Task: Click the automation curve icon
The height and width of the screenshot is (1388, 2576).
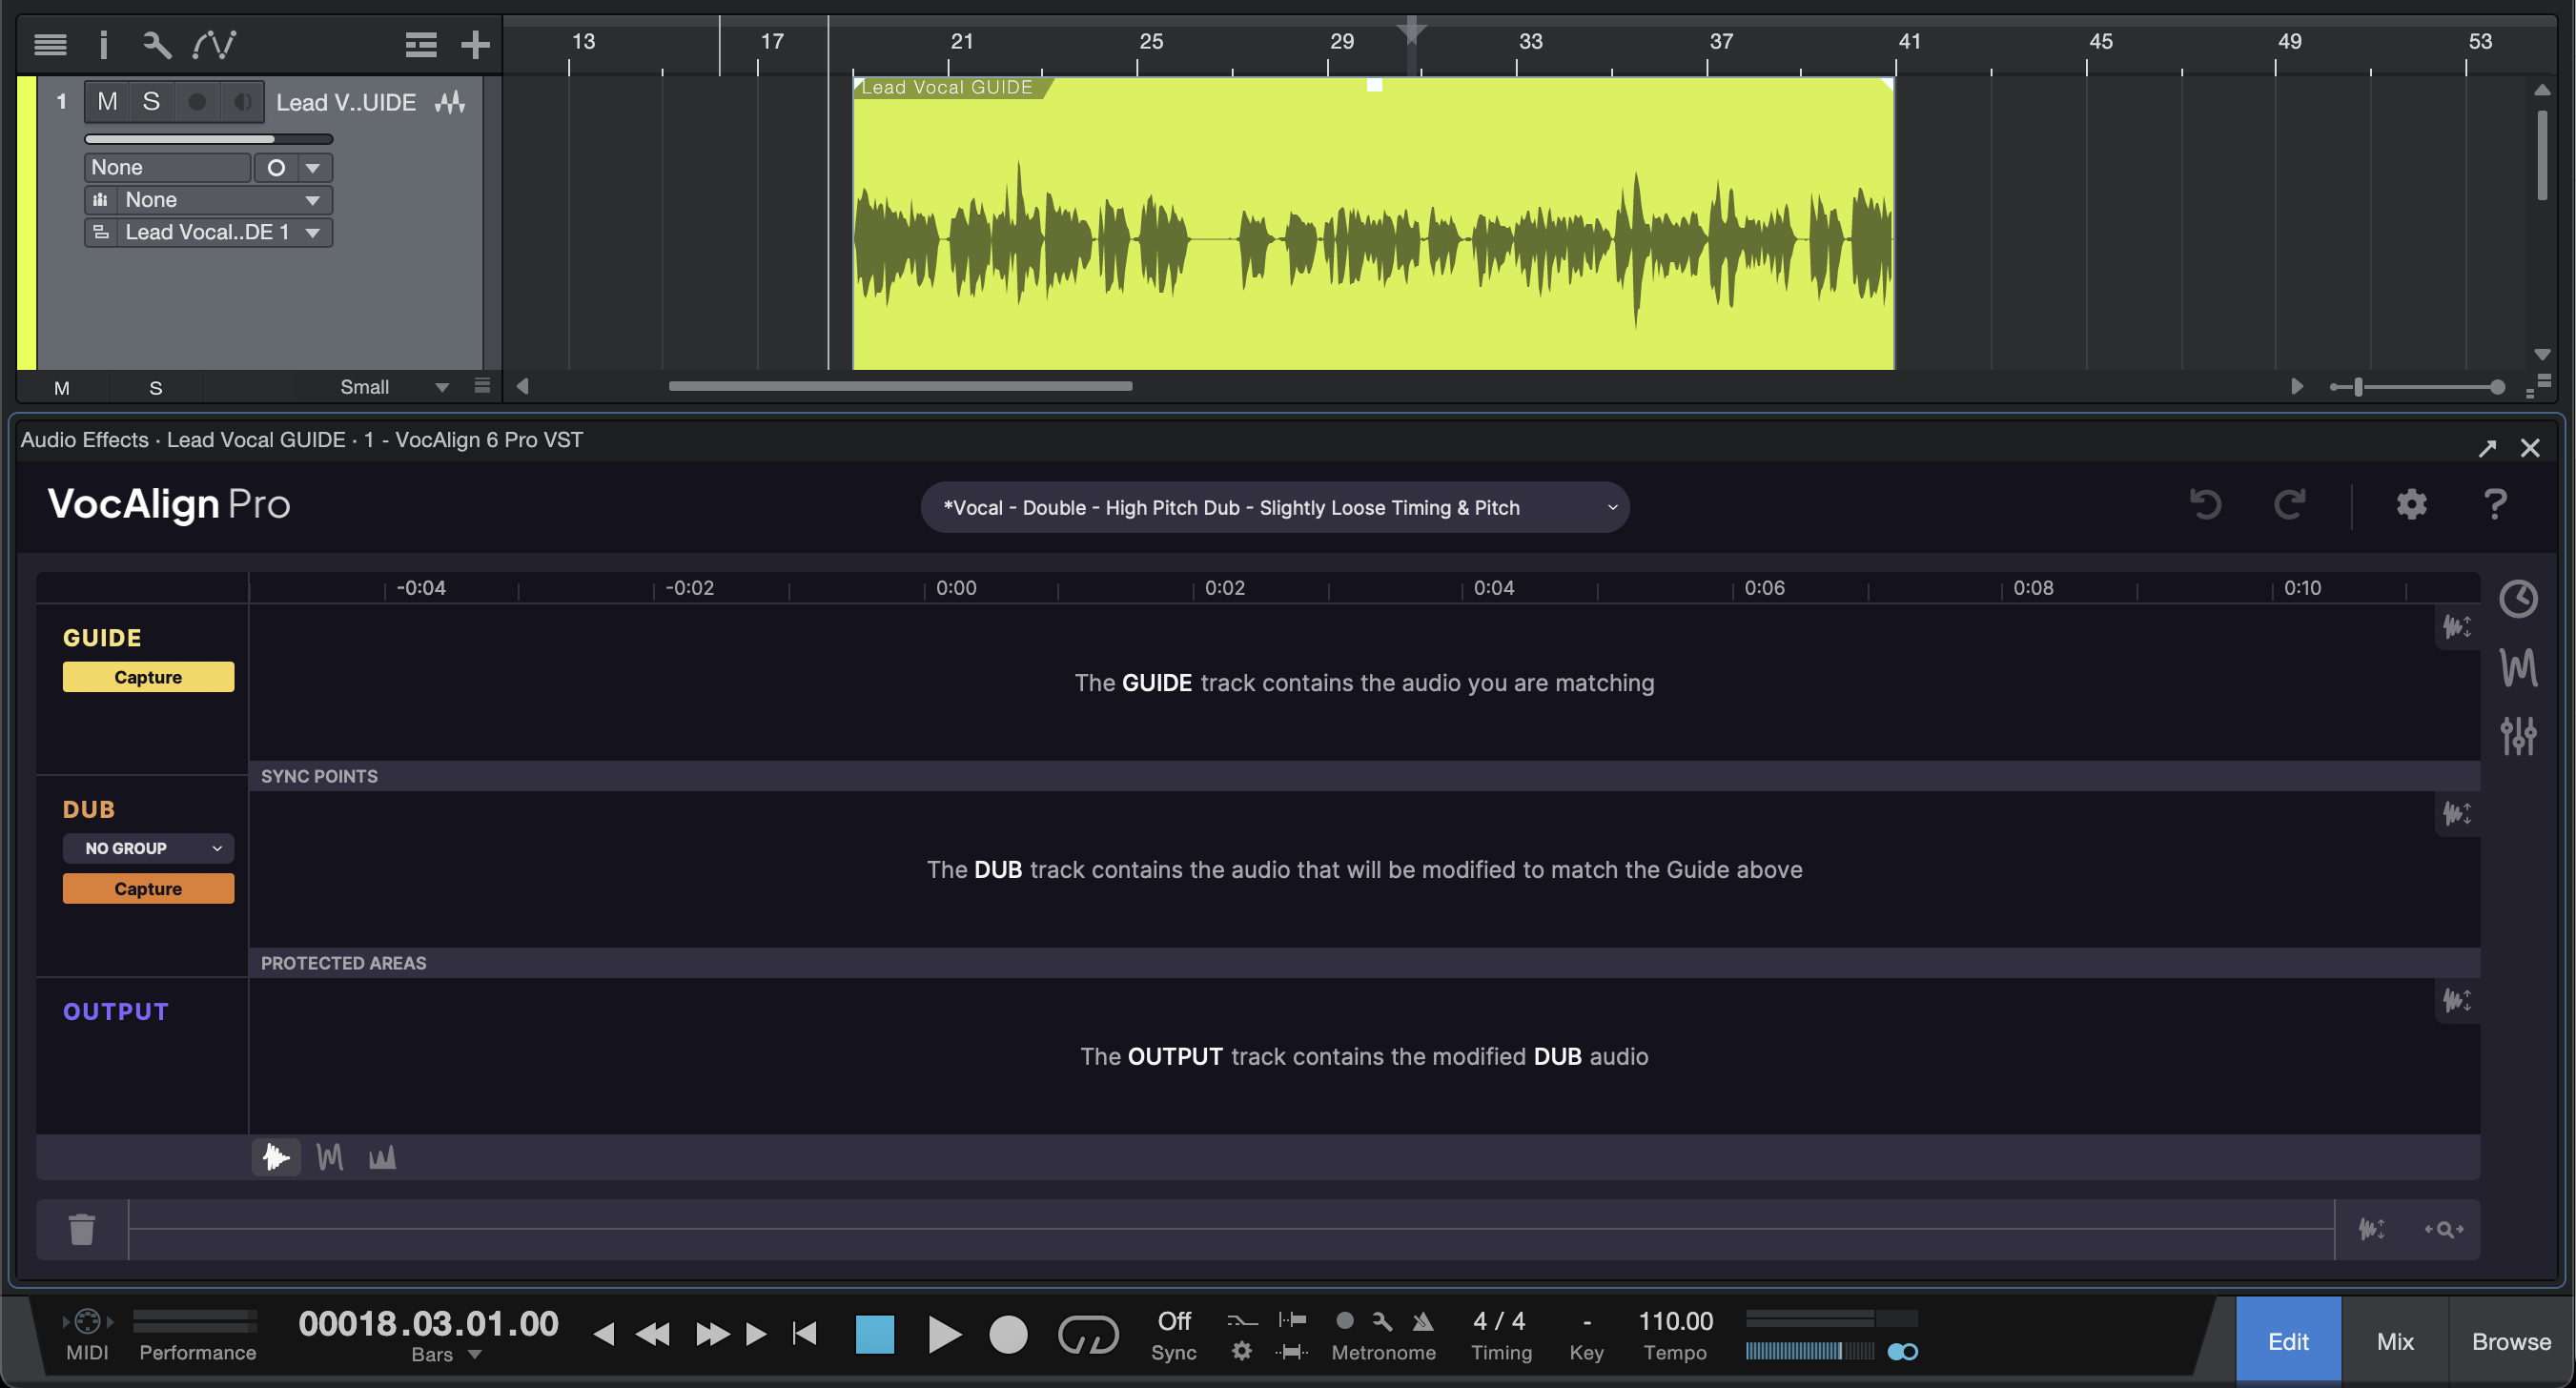Action: 214,44
